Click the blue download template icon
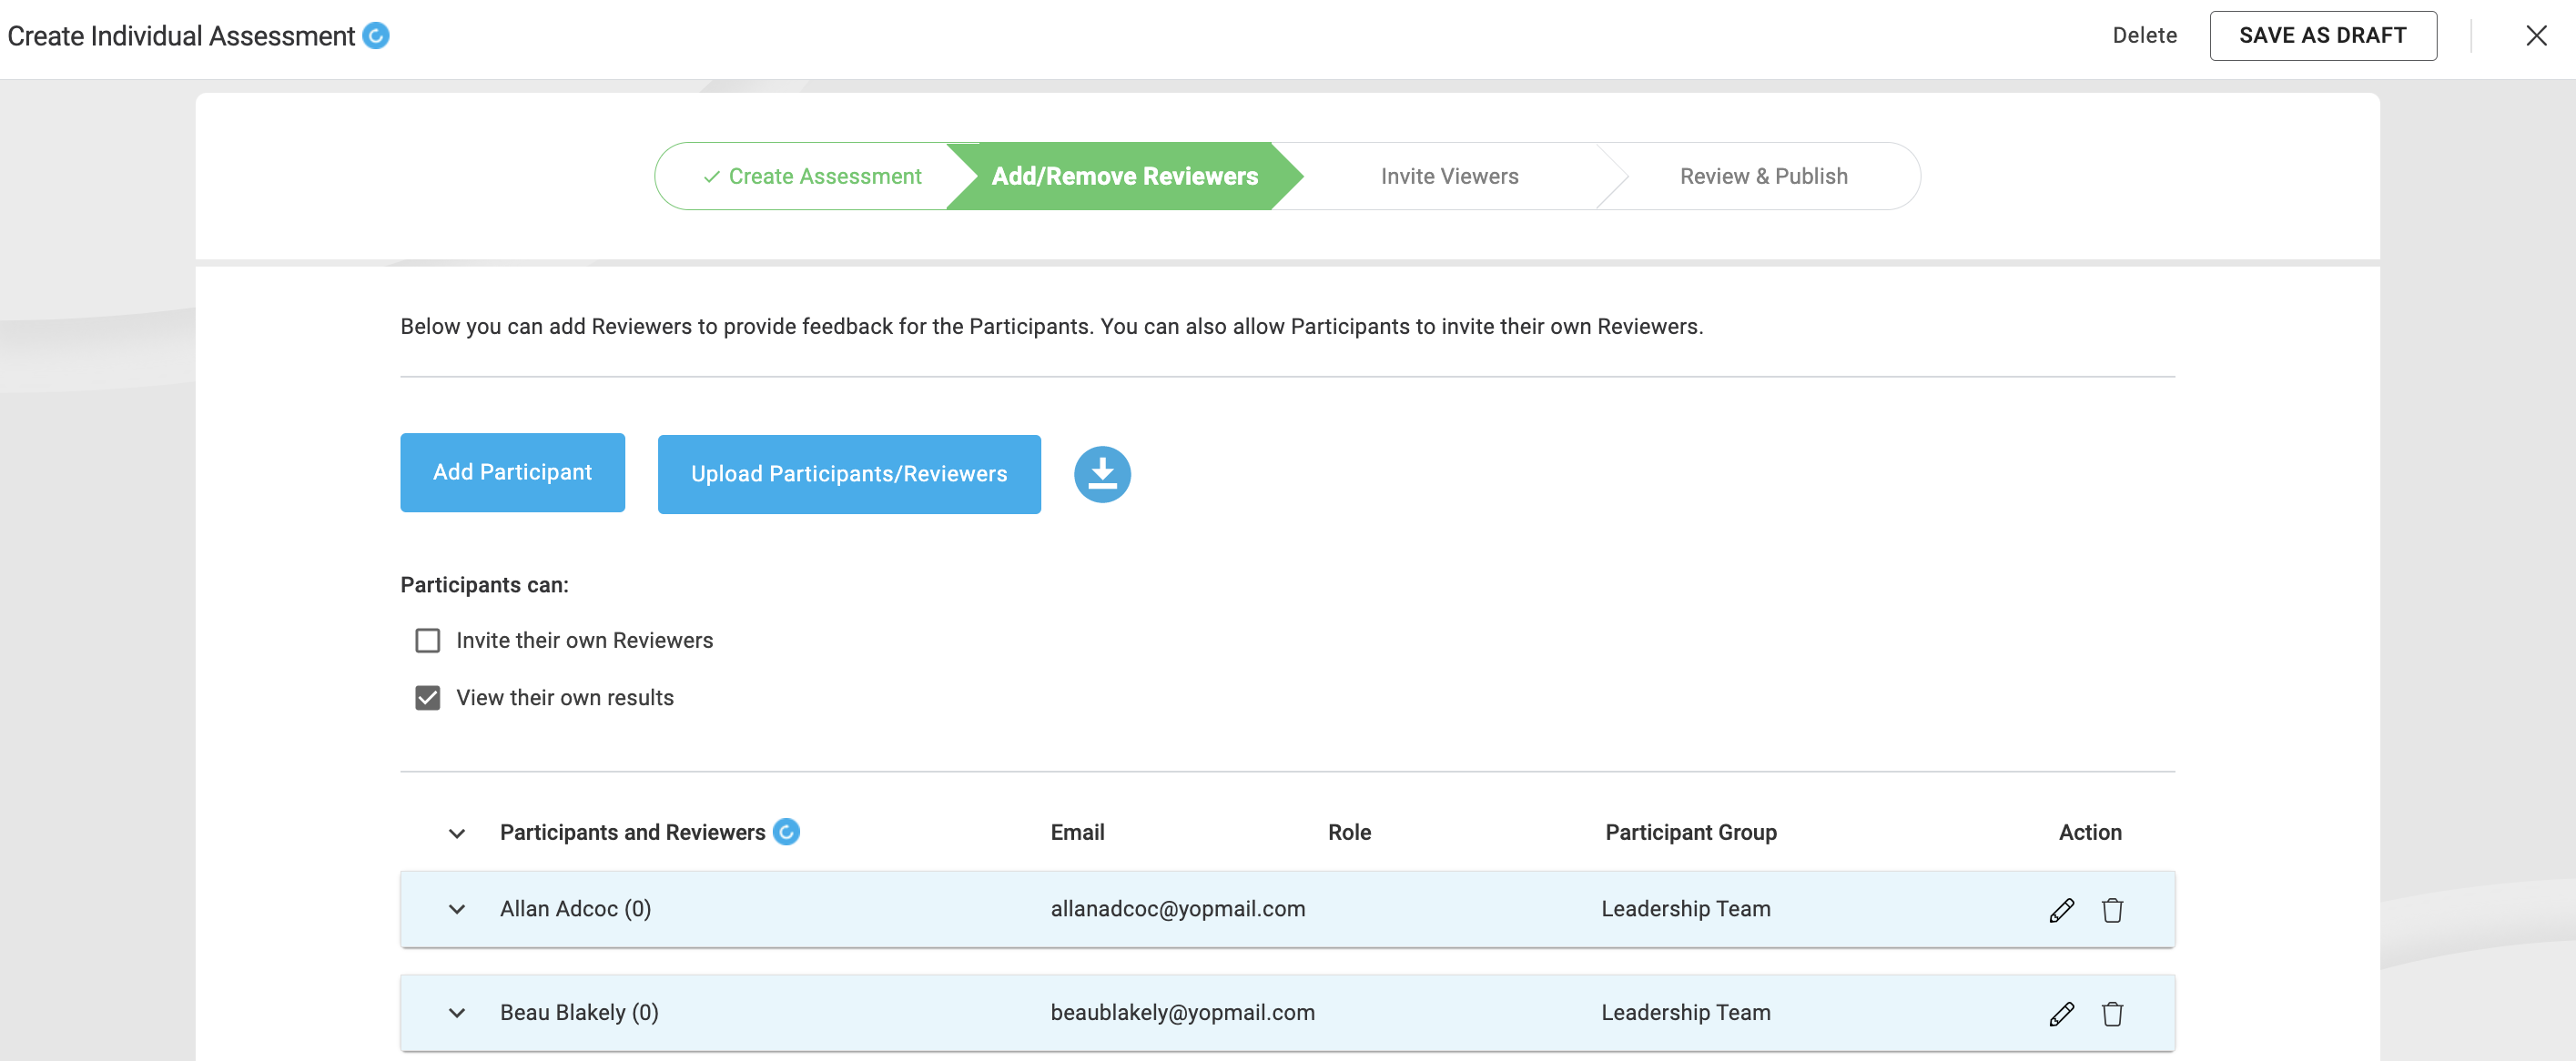 tap(1102, 474)
